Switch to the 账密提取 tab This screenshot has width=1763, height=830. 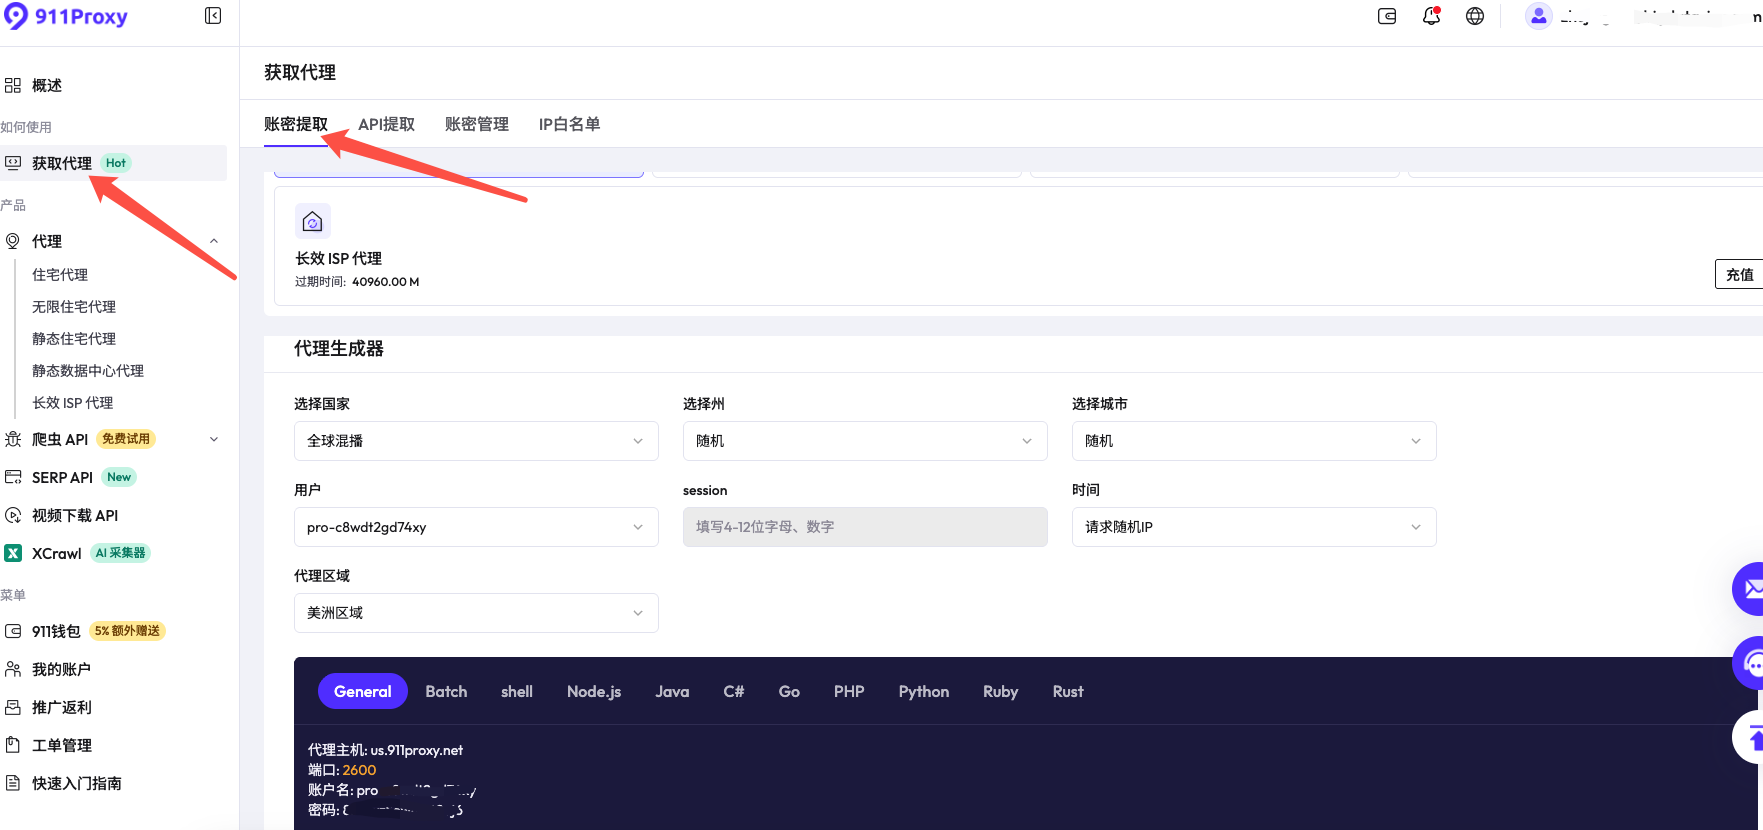pyautogui.click(x=296, y=124)
